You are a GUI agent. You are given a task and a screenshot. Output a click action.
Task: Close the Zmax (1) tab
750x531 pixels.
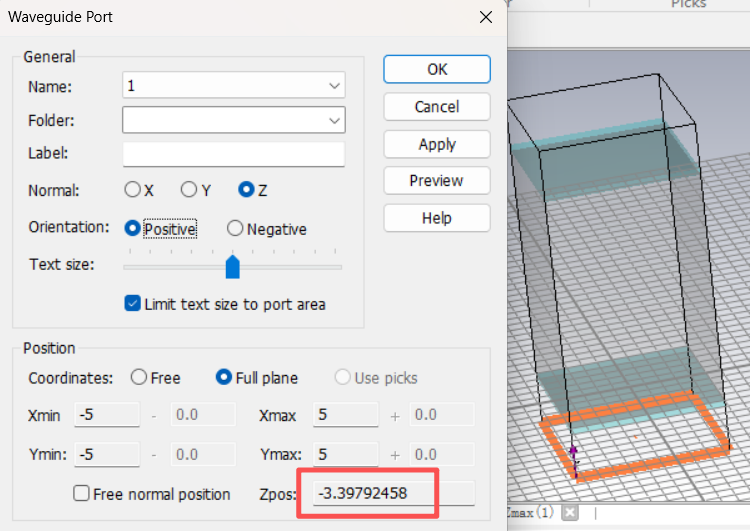pos(569,513)
